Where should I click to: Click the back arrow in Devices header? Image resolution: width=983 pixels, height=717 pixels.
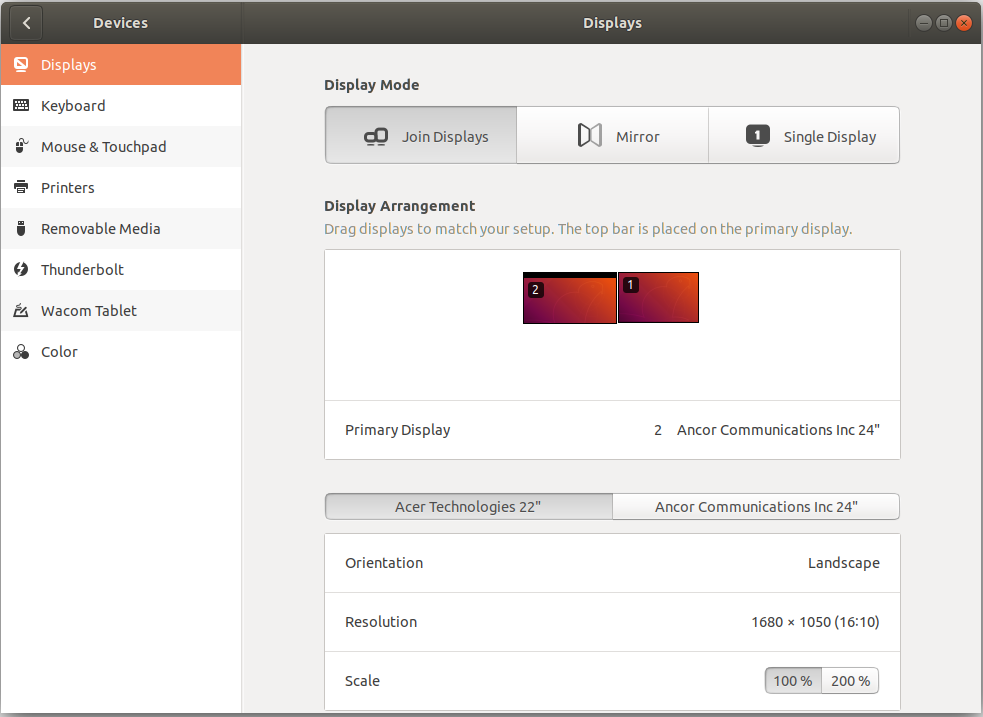(x=26, y=23)
